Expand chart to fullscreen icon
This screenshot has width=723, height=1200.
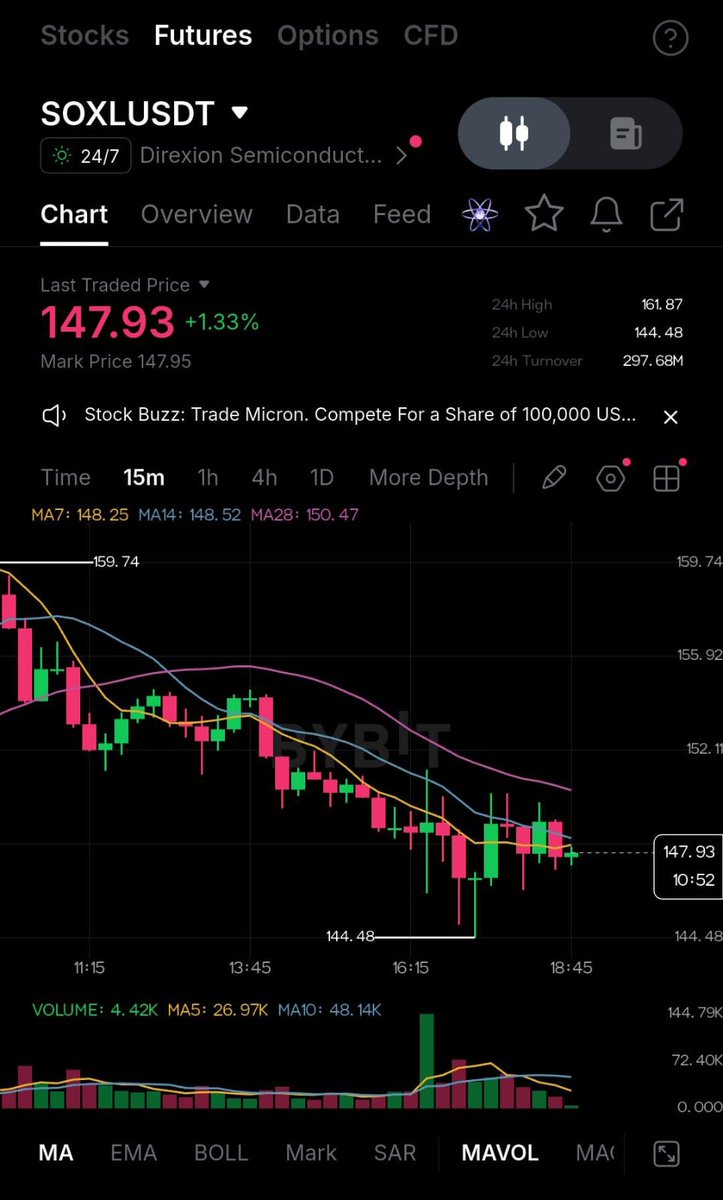pos(666,1154)
